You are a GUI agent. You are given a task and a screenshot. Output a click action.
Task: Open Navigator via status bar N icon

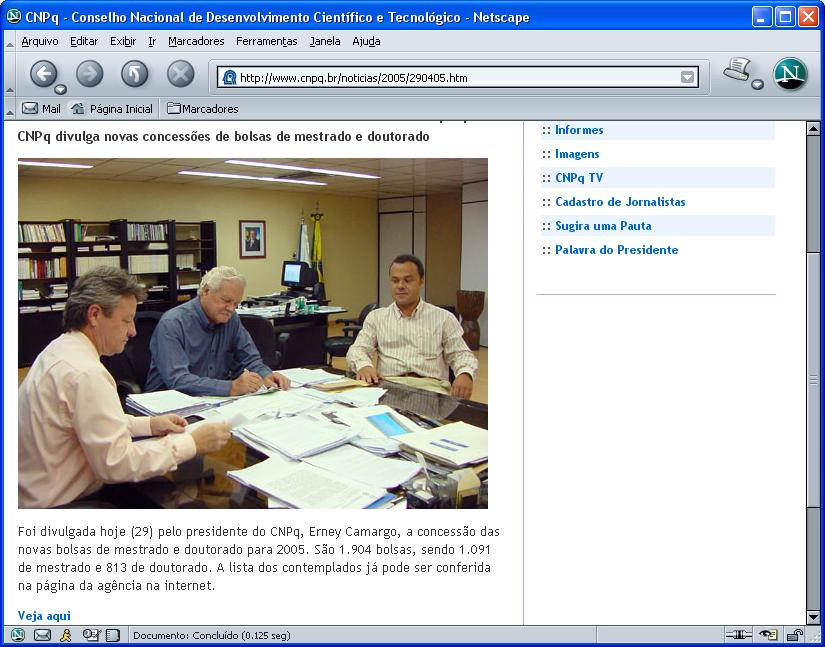pos(18,635)
